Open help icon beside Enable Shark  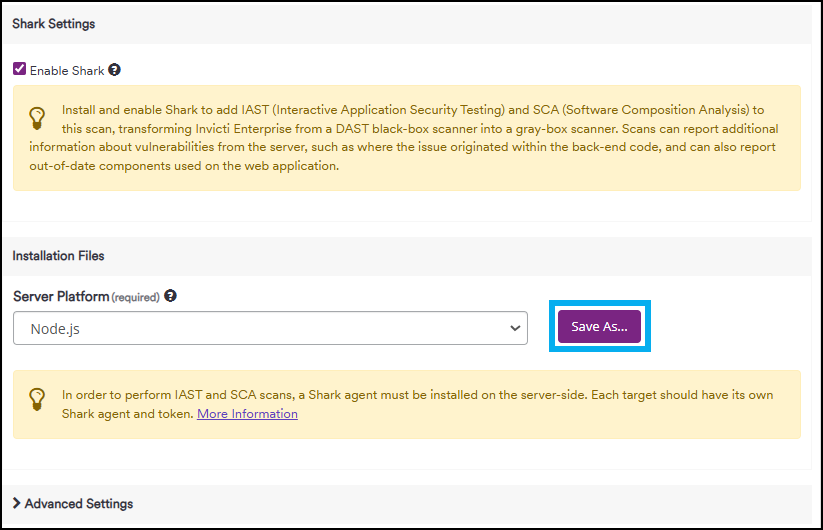(115, 70)
